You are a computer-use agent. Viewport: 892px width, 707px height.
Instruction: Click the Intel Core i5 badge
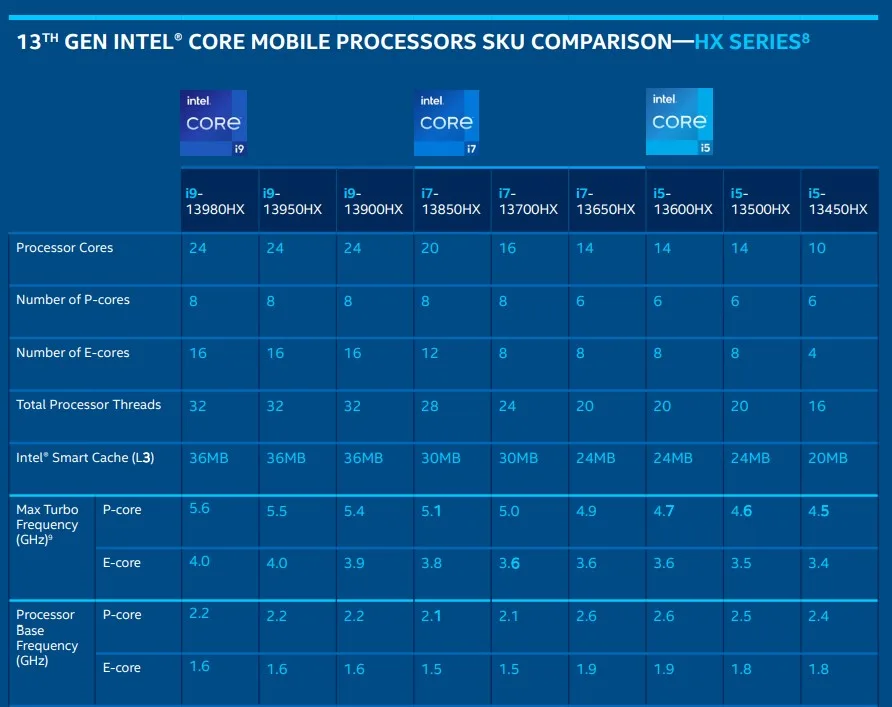679,122
